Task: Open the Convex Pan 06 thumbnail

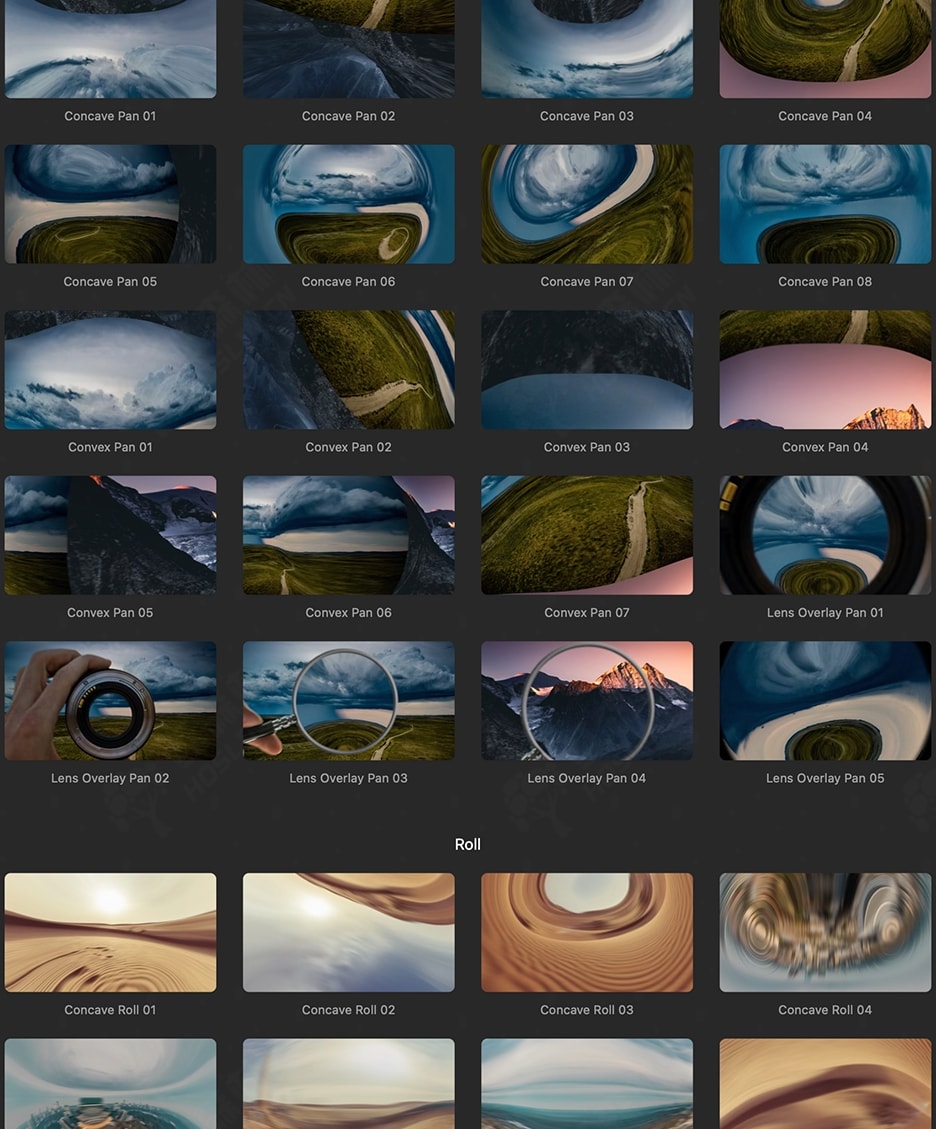Action: pyautogui.click(x=348, y=535)
